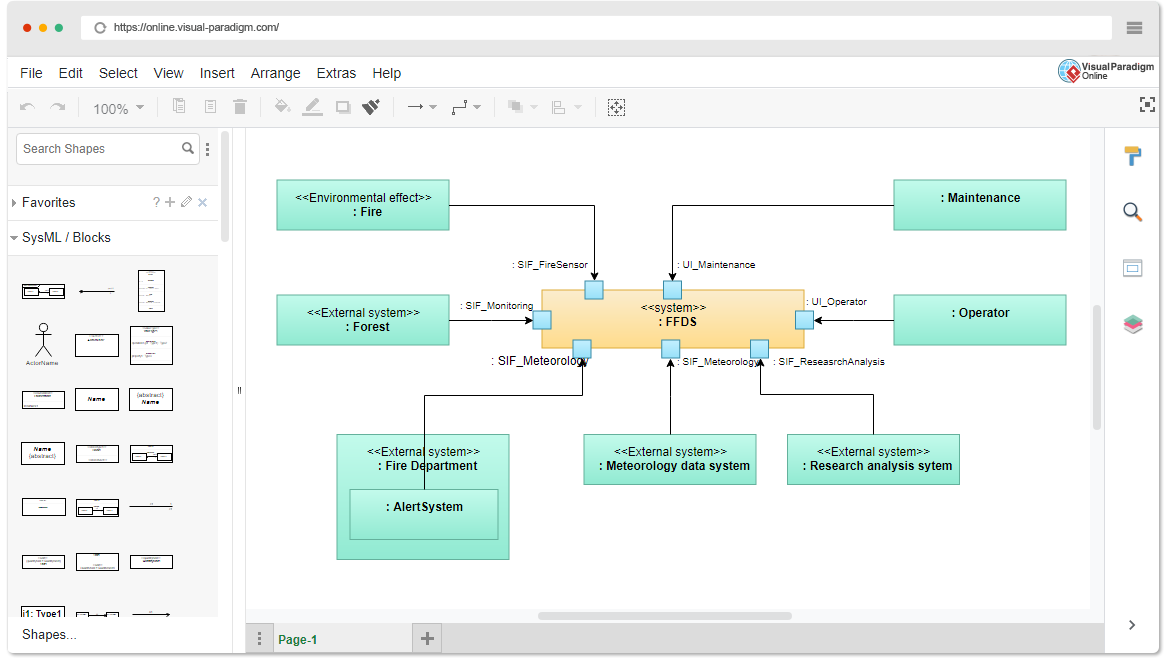Switch to the Page-1 tab
This screenshot has height=665, width=1170.
point(297,639)
